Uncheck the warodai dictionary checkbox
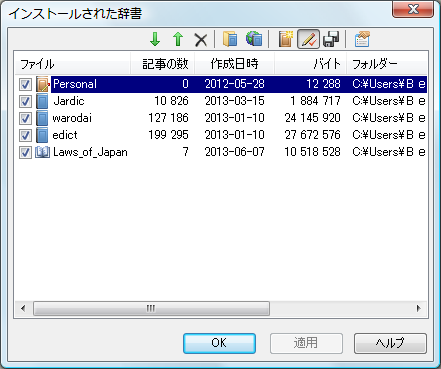Image resolution: width=441 pixels, height=369 pixels. pyautogui.click(x=25, y=118)
